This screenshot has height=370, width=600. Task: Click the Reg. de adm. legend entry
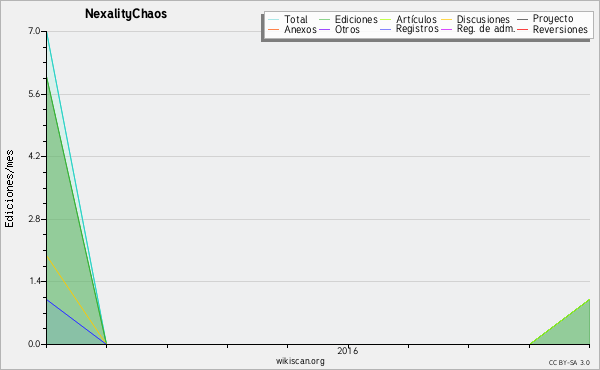486,29
